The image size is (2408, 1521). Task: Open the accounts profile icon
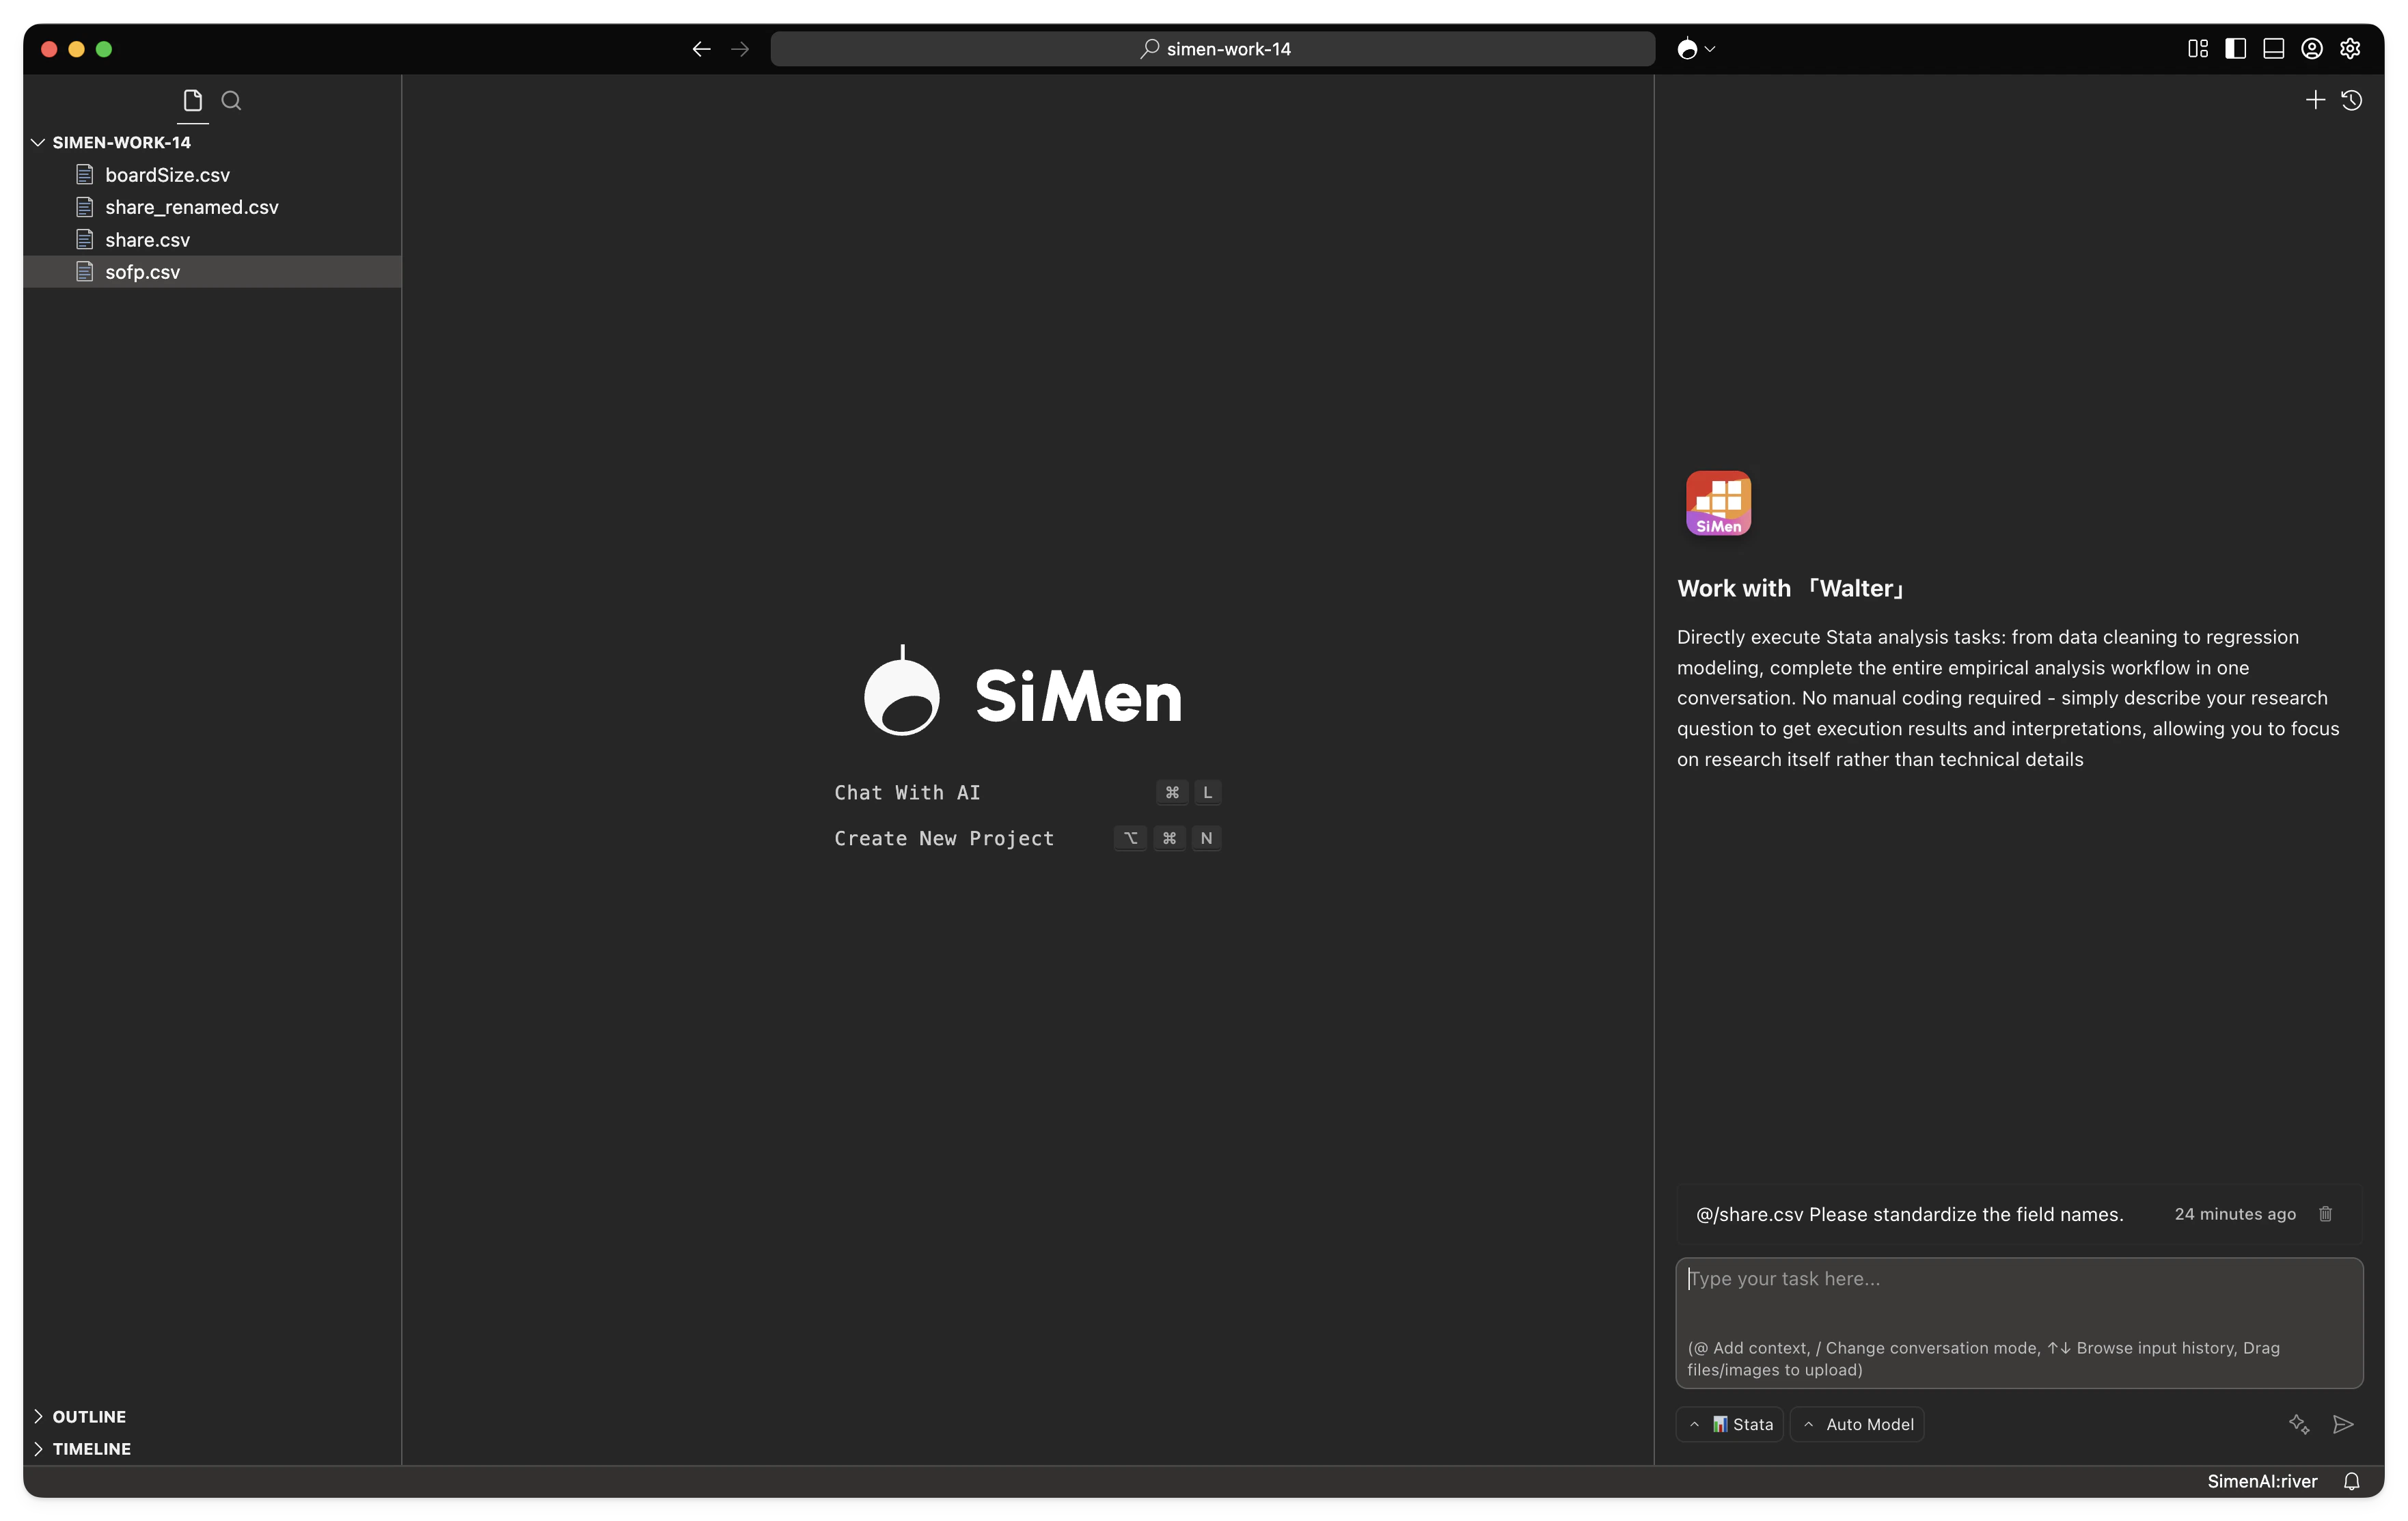2311,49
